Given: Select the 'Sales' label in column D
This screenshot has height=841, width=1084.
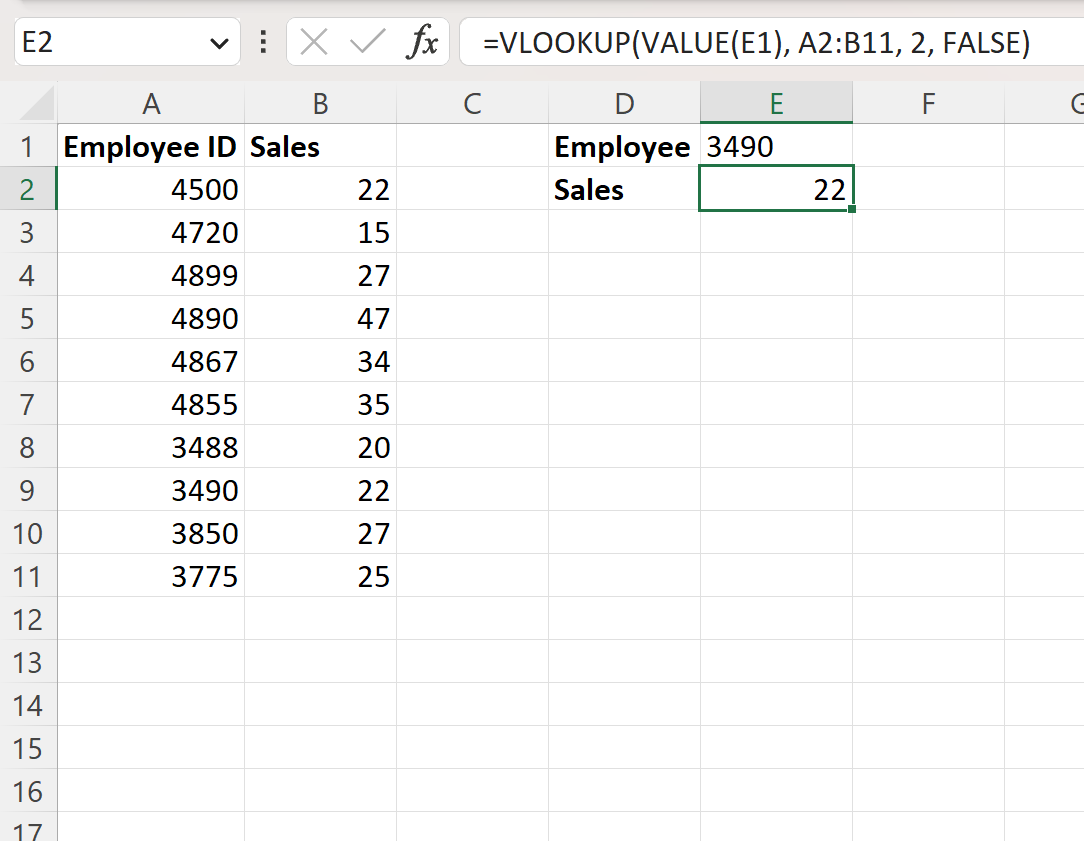Looking at the screenshot, I should coord(624,189).
